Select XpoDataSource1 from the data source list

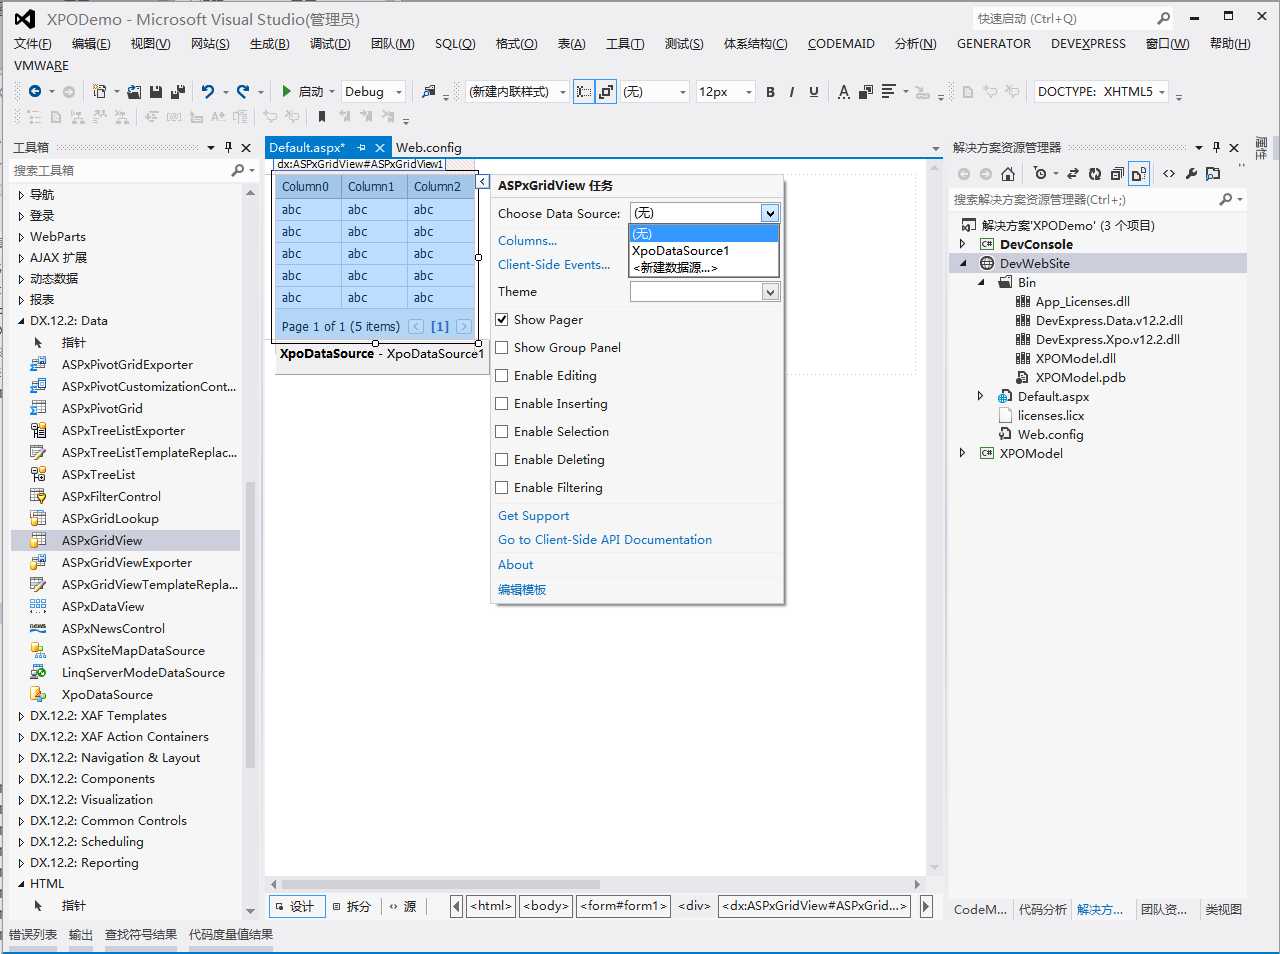click(680, 251)
